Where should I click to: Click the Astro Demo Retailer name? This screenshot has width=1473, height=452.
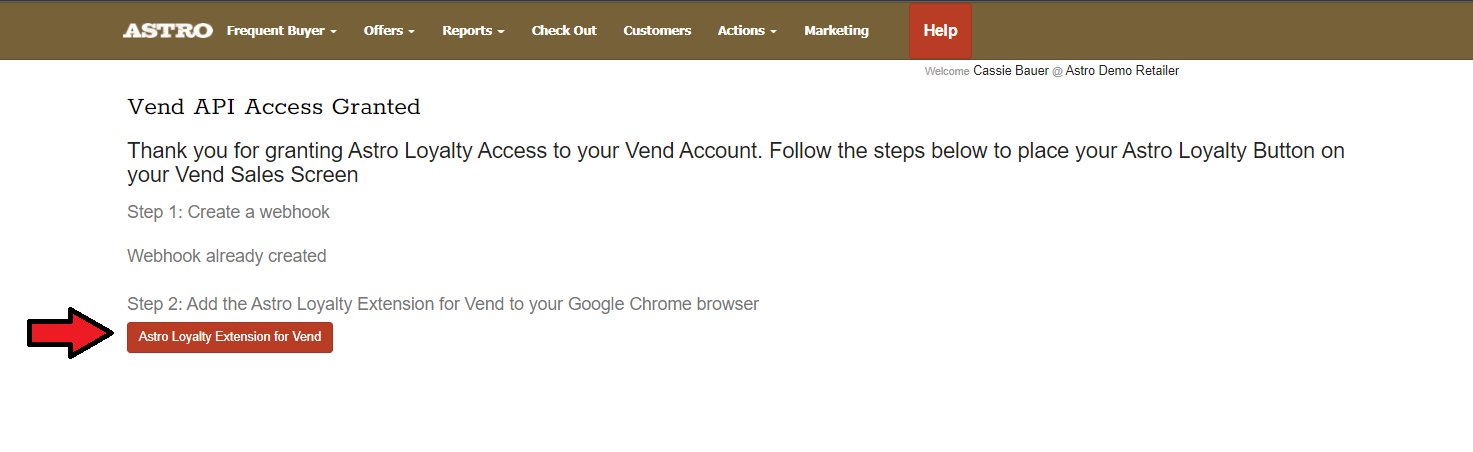(x=1122, y=71)
